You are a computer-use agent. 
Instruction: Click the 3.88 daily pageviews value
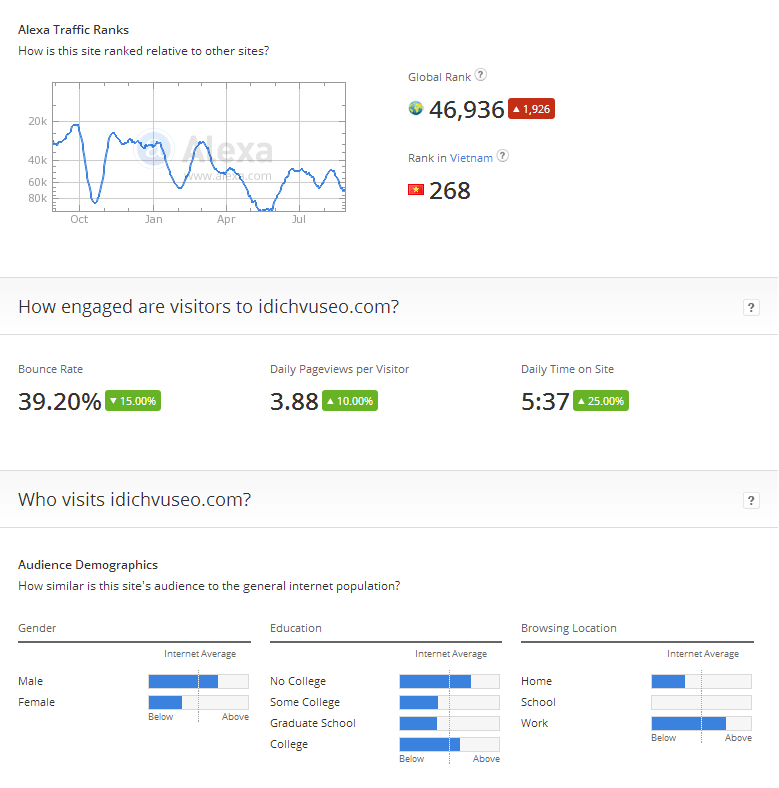[294, 402]
